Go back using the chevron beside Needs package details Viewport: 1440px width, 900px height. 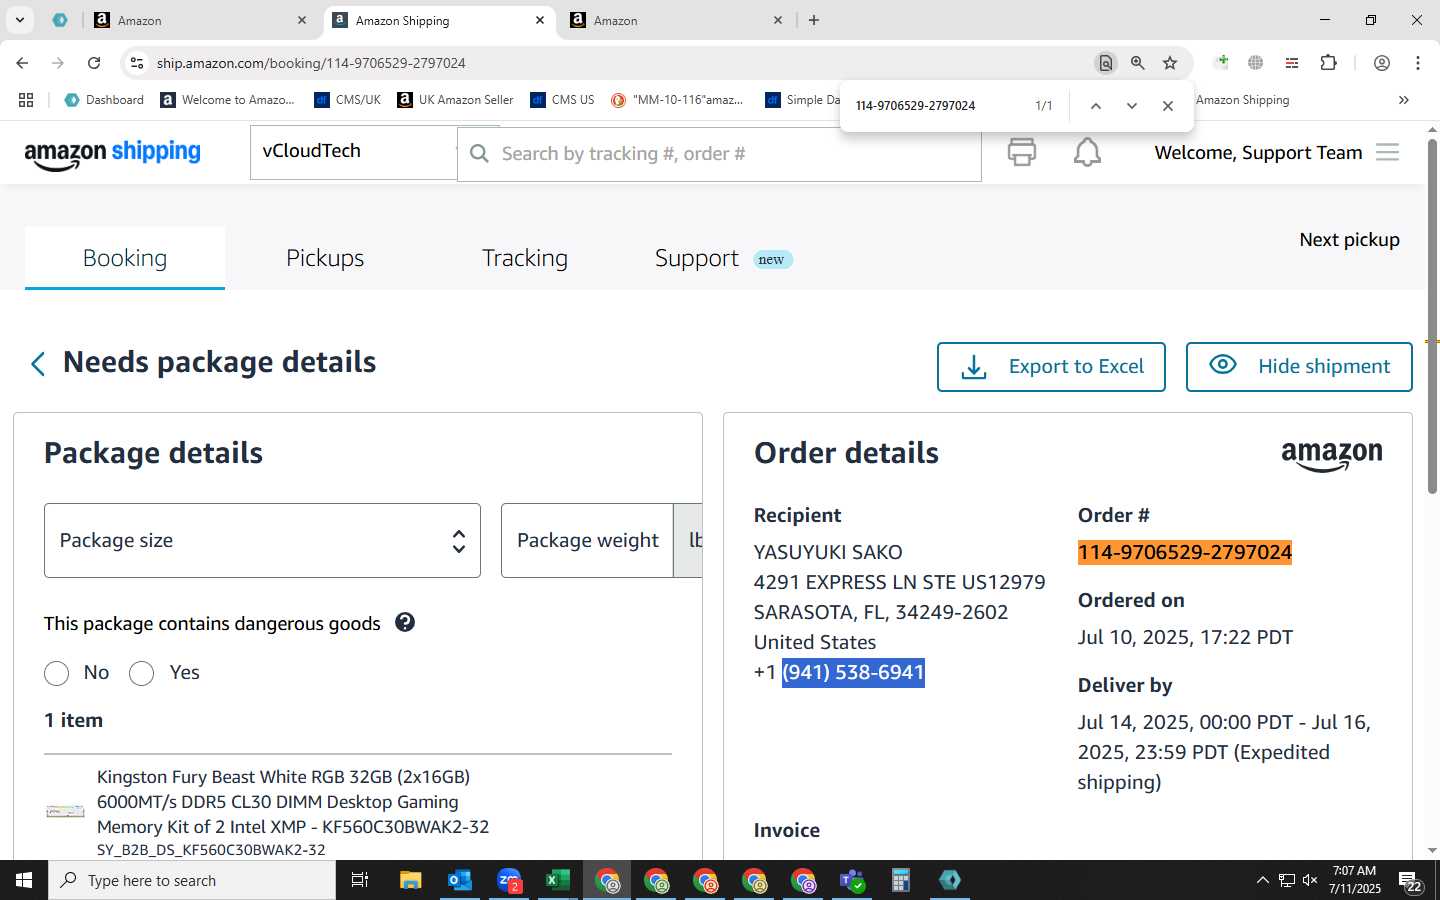tap(38, 363)
